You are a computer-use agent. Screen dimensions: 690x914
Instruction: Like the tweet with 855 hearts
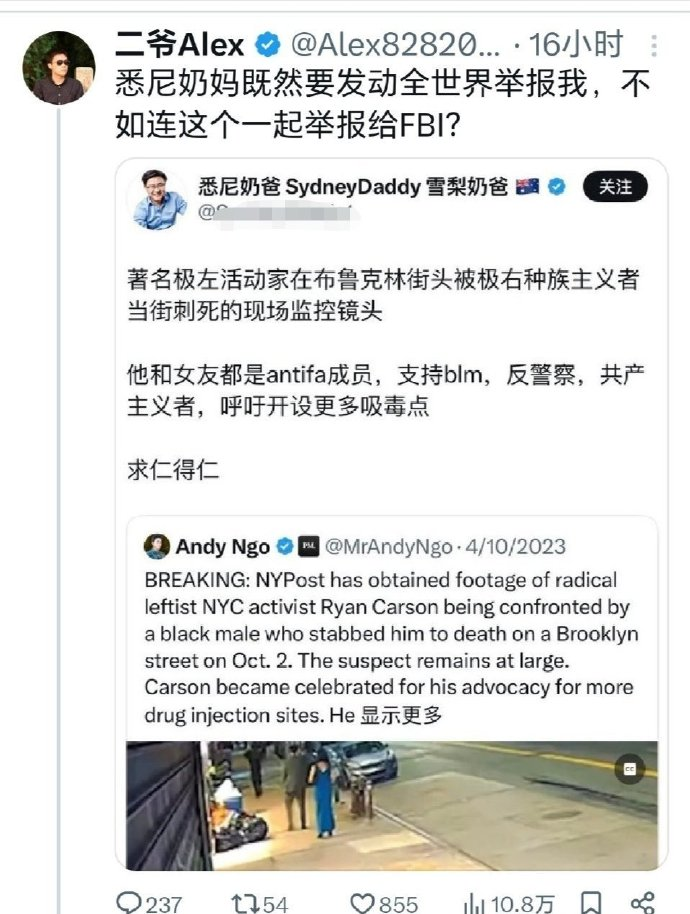362,904
